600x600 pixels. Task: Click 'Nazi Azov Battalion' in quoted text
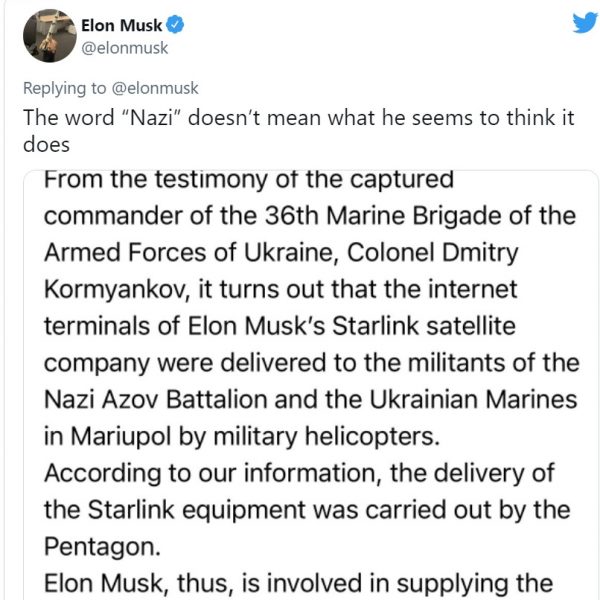(x=156, y=399)
